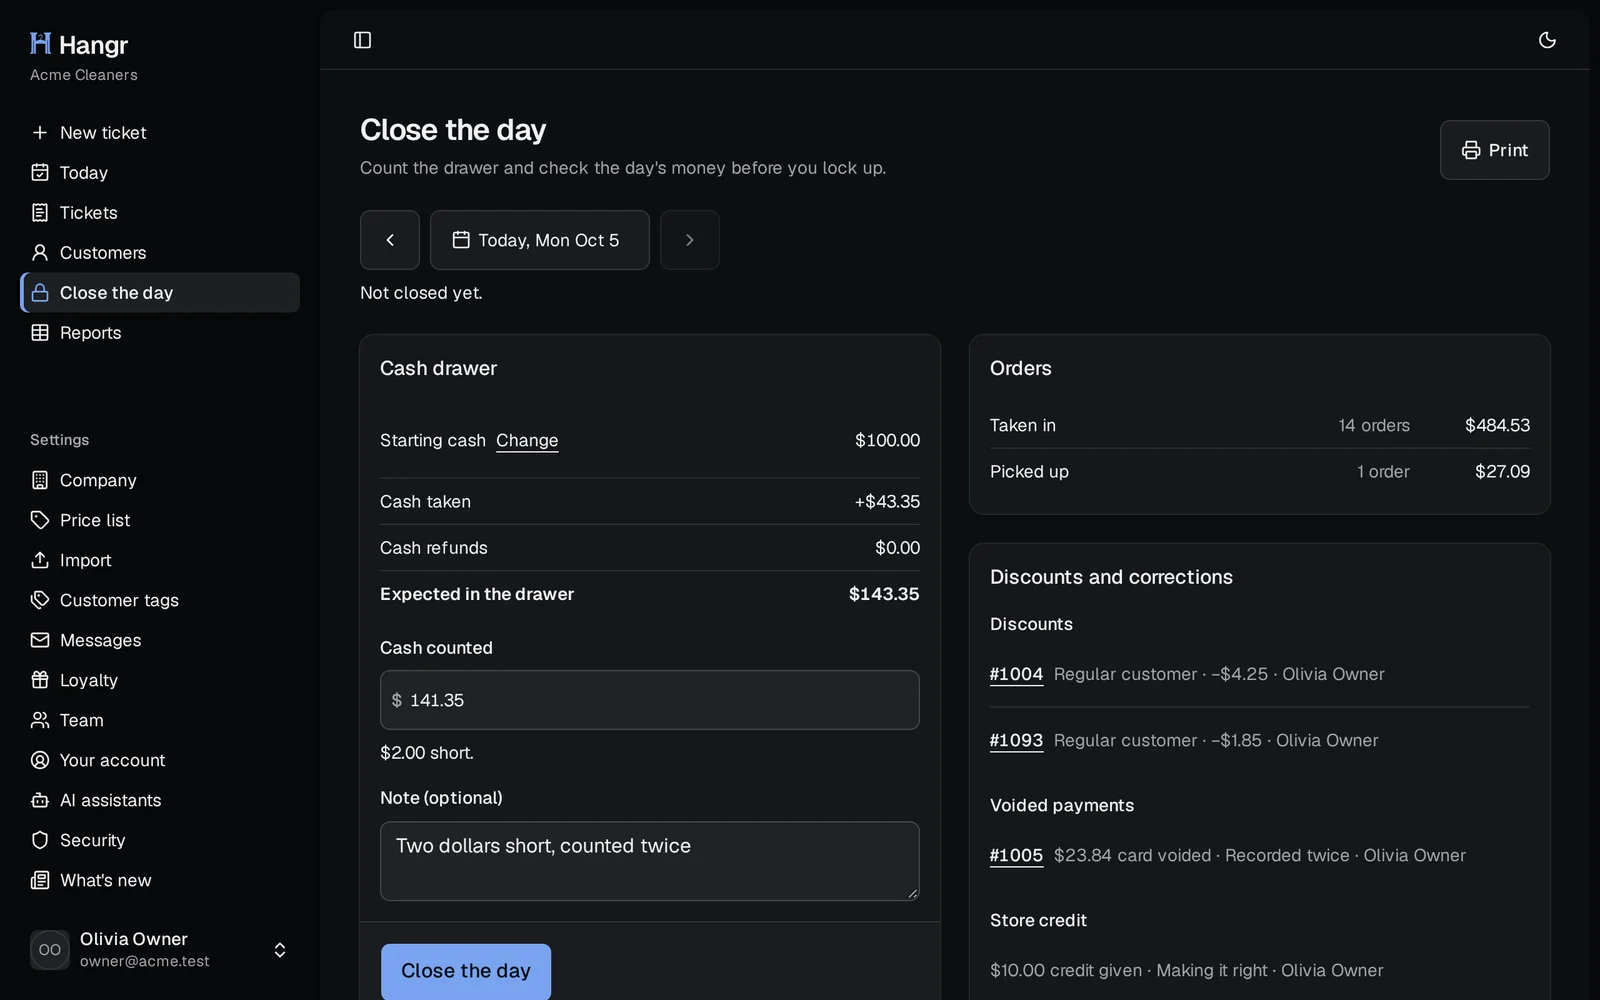Screen dimensions: 1600x1000
Task: Click the Hangr logo icon
Action: pyautogui.click(x=40, y=43)
